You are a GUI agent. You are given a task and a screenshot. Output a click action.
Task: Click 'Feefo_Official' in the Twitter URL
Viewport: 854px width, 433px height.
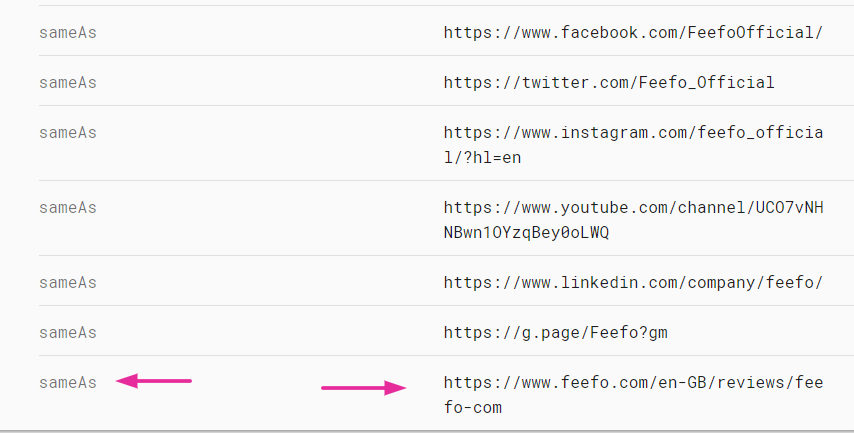click(x=705, y=82)
